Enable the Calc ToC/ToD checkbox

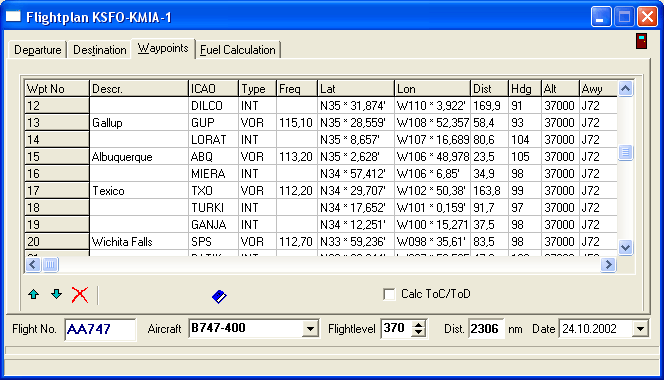(389, 294)
